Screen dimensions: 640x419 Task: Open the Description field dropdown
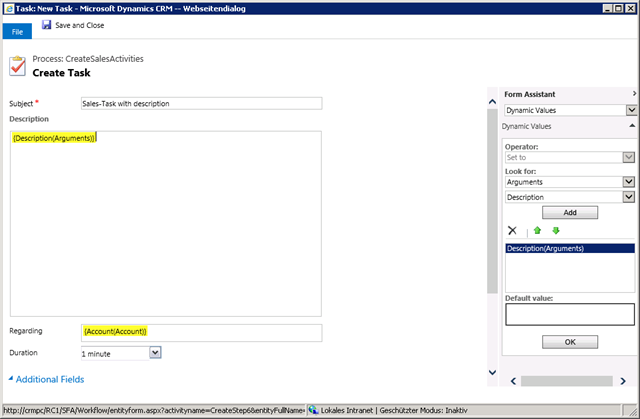pos(629,197)
